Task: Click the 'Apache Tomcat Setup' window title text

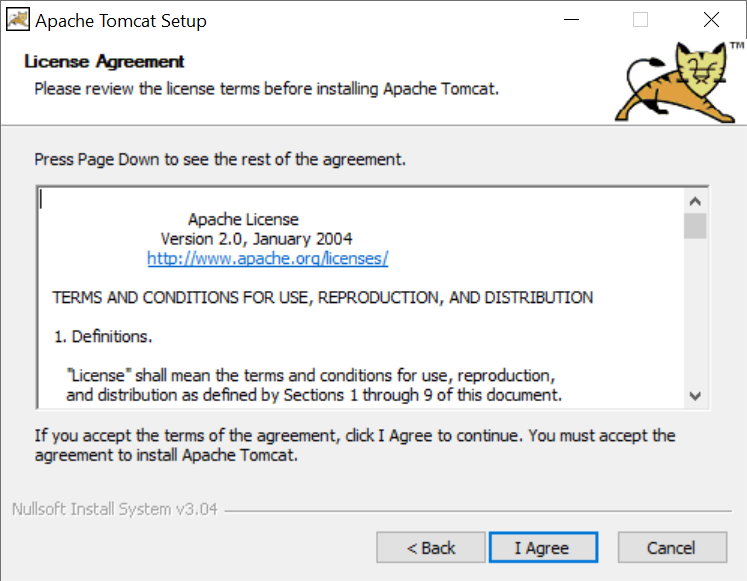Action: (x=121, y=21)
